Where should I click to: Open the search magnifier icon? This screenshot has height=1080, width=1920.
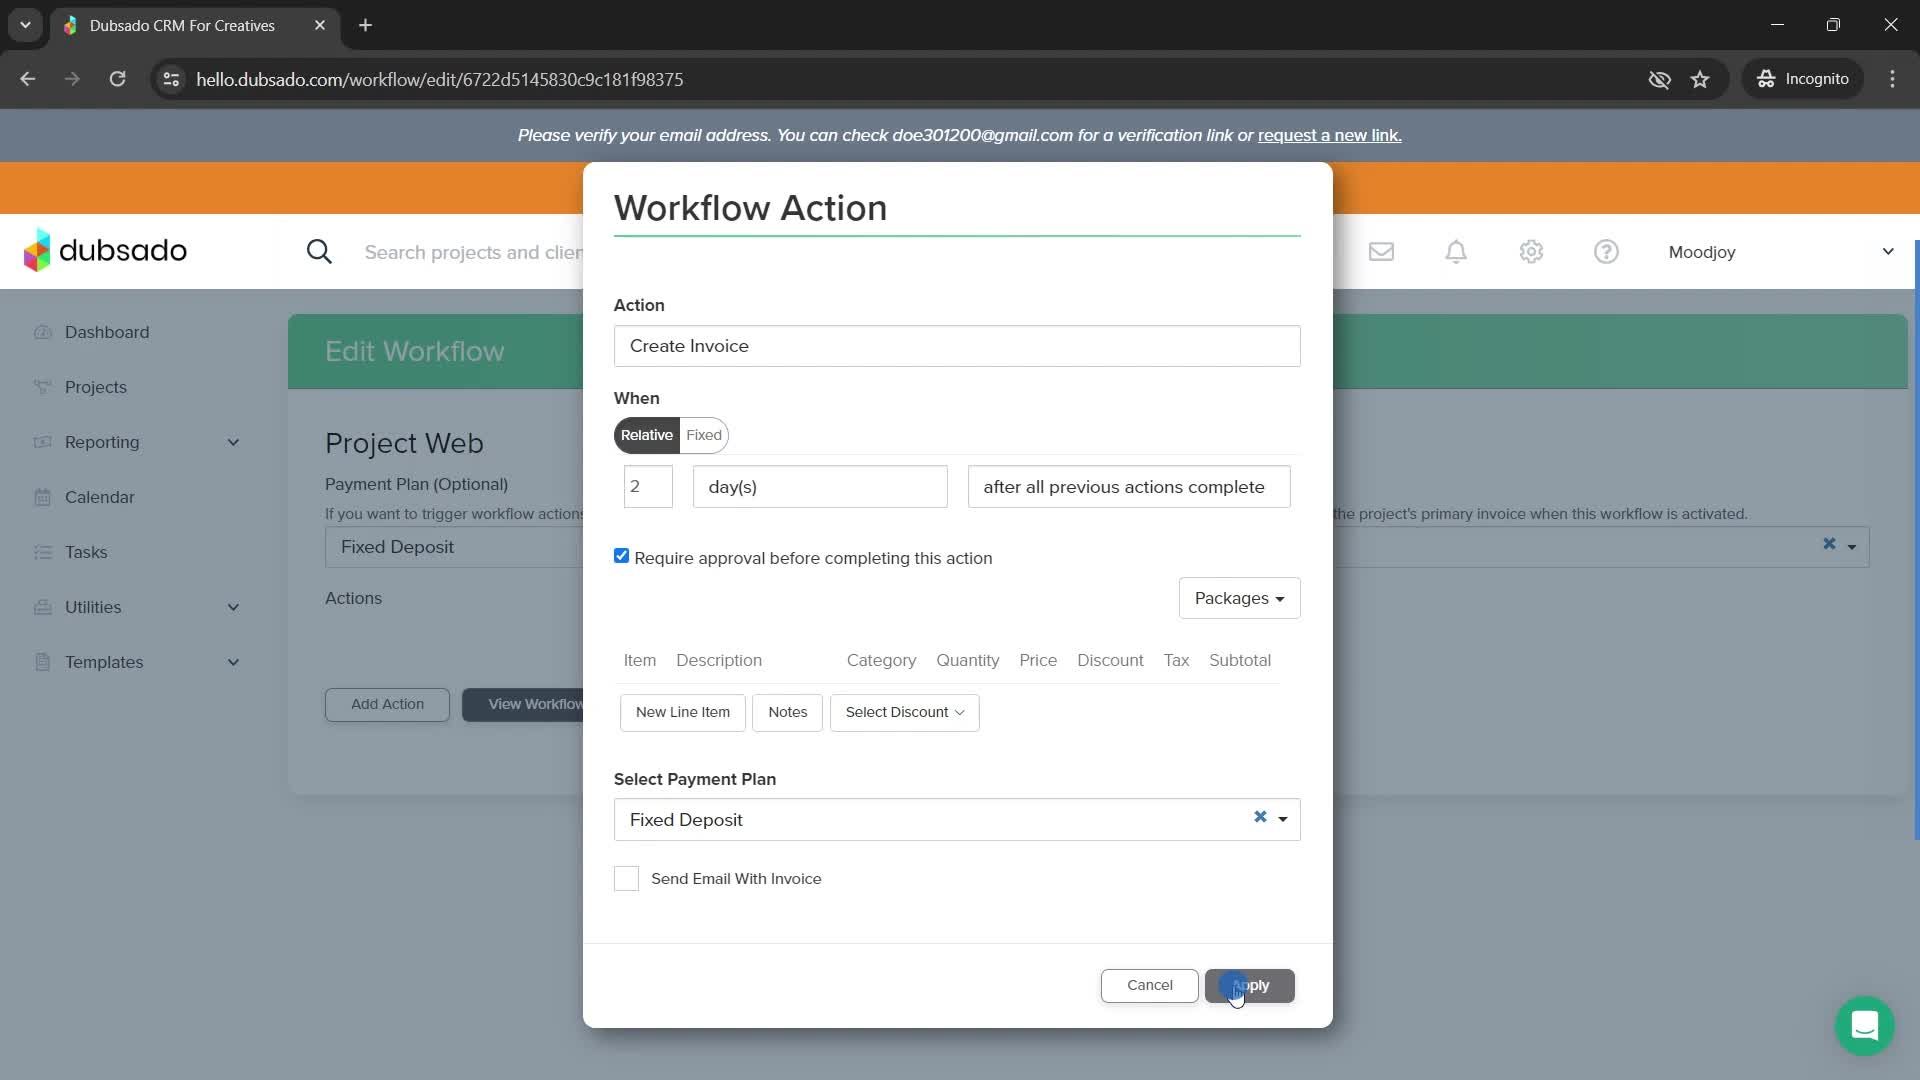[319, 252]
